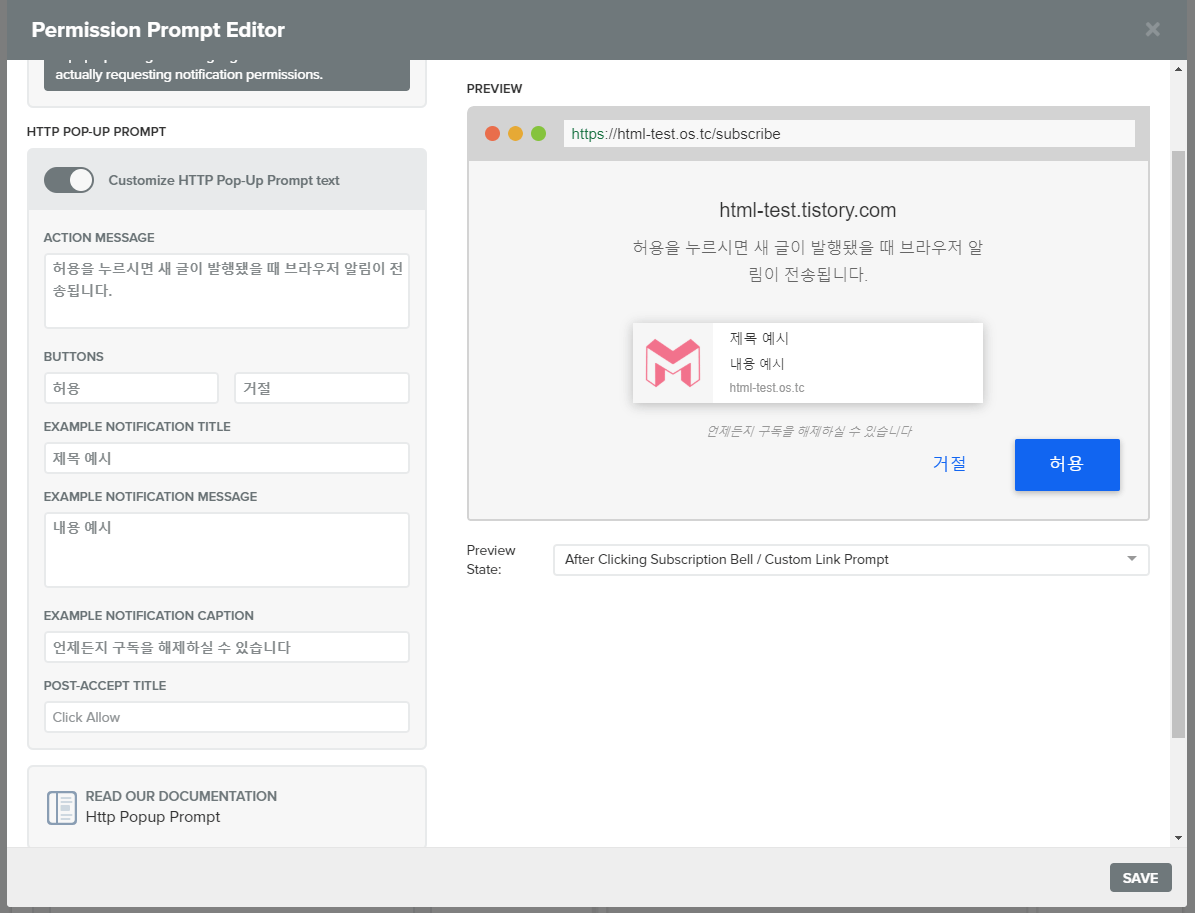Screen dimensions: 1195x913
Task: Click the documentation book icon
Action: pos(62,807)
